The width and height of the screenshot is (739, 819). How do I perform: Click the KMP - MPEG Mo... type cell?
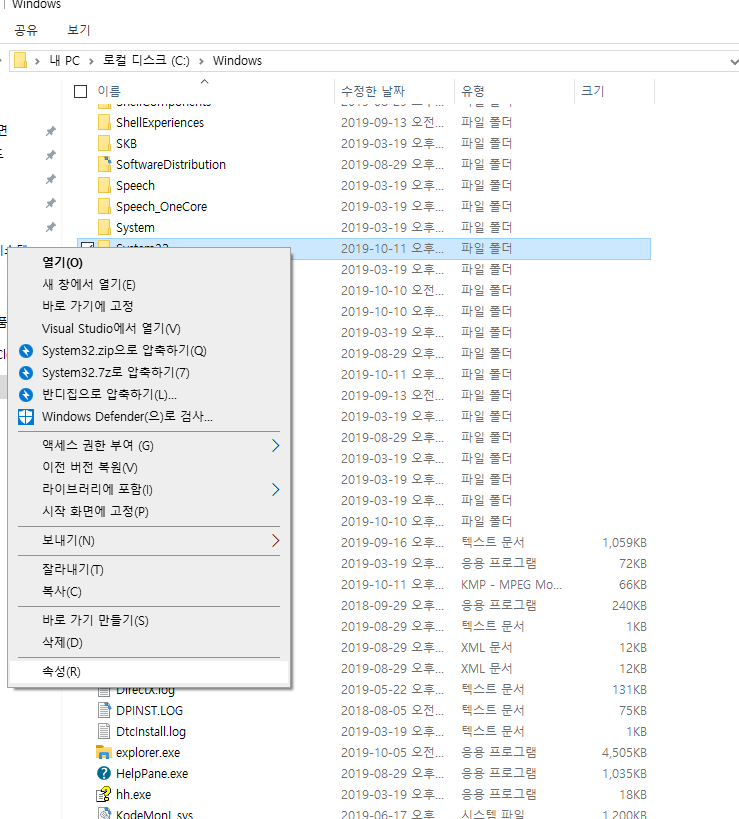tap(511, 584)
